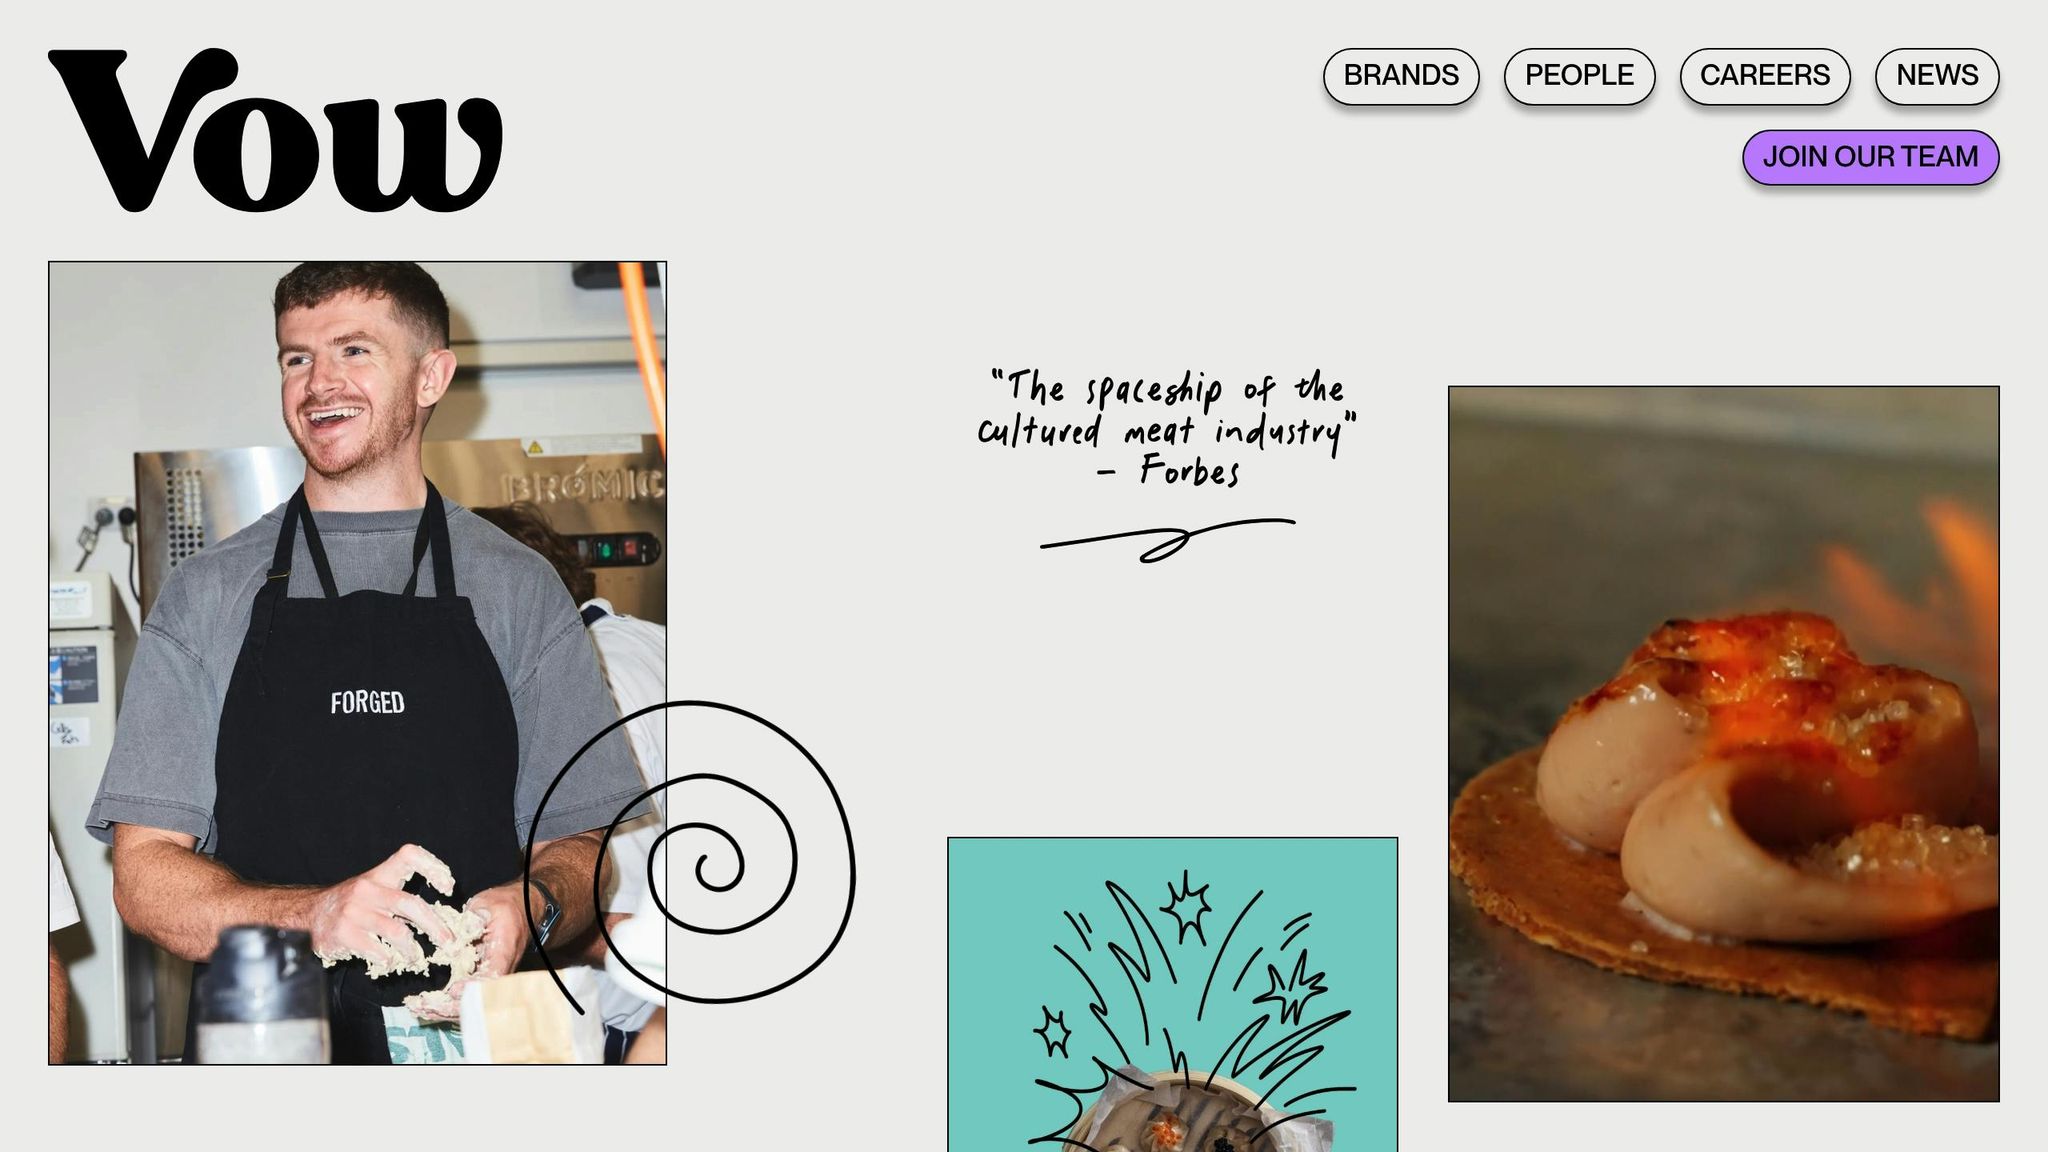Open the CAREERS navigation link

coord(1765,76)
